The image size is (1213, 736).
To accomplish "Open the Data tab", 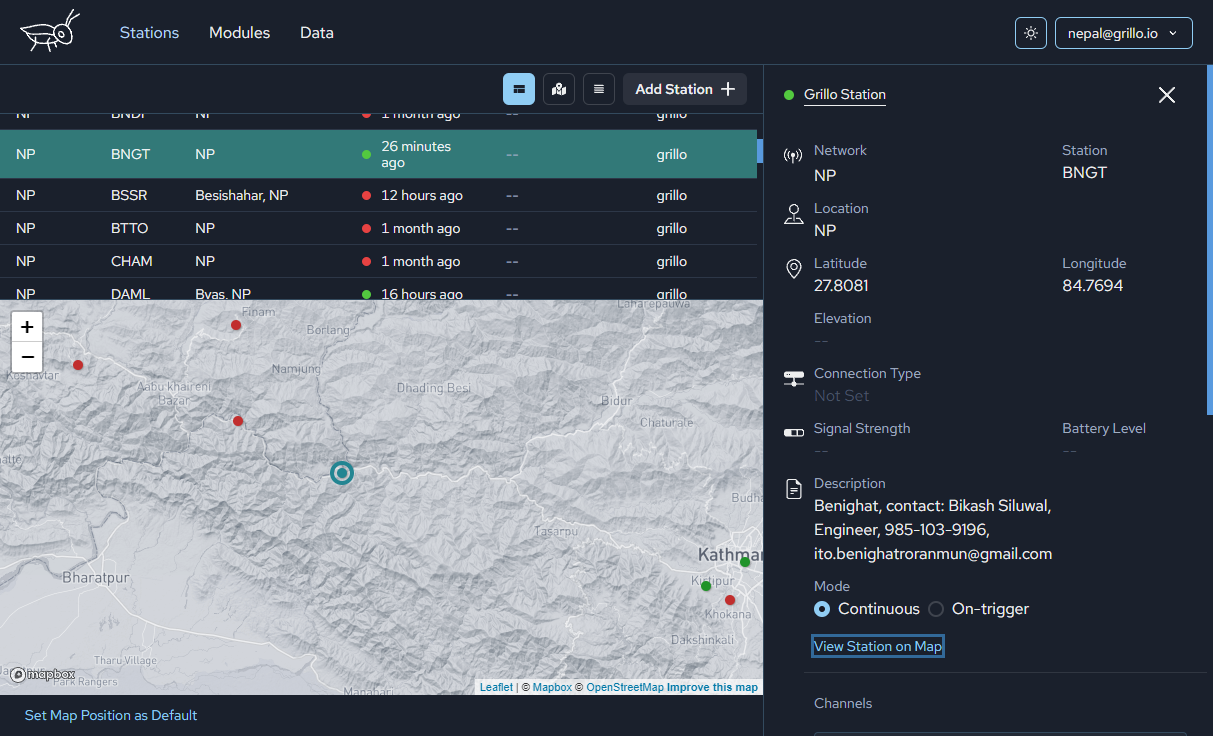I will (317, 33).
